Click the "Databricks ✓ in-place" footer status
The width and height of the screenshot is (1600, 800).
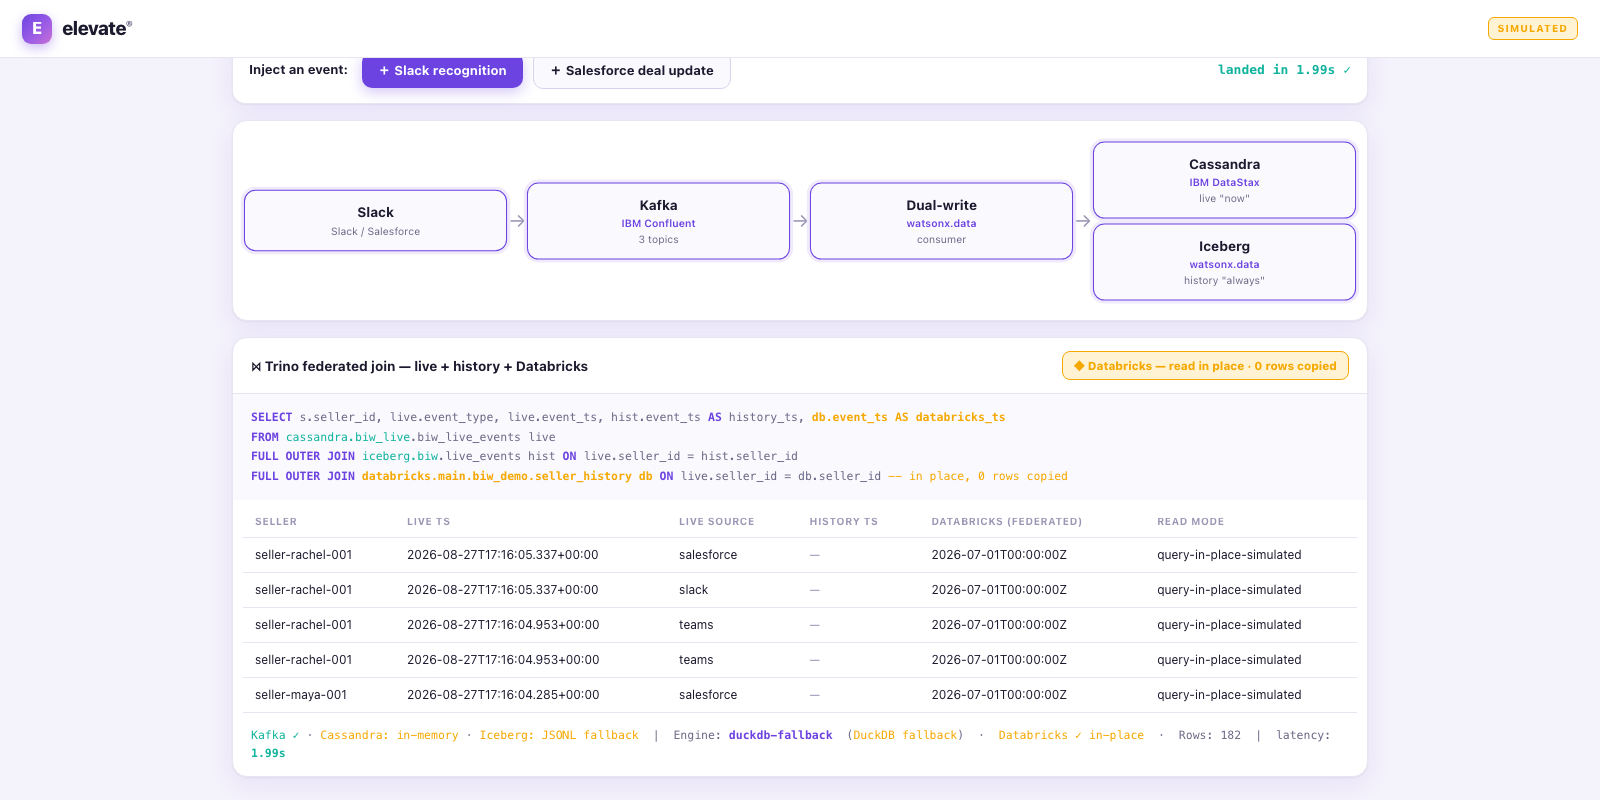(1071, 735)
